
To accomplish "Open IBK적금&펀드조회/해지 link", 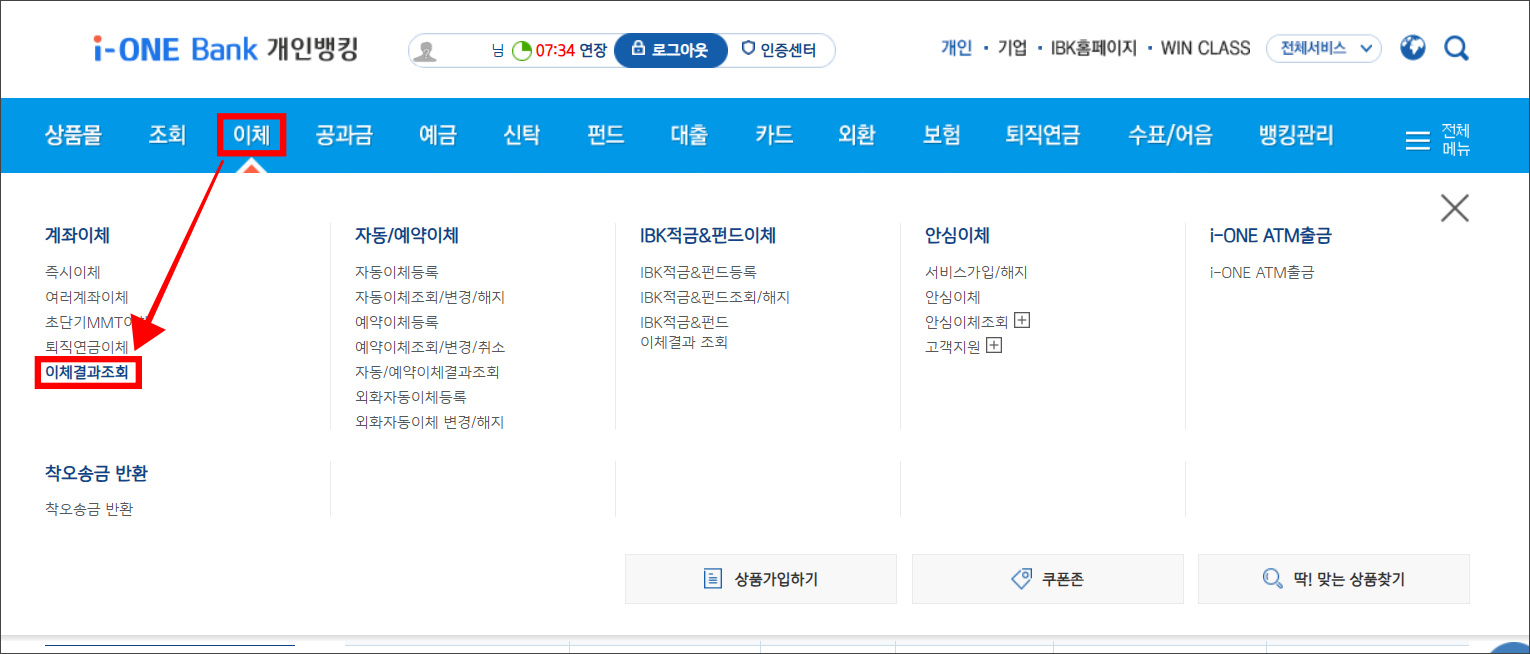I will tap(715, 297).
